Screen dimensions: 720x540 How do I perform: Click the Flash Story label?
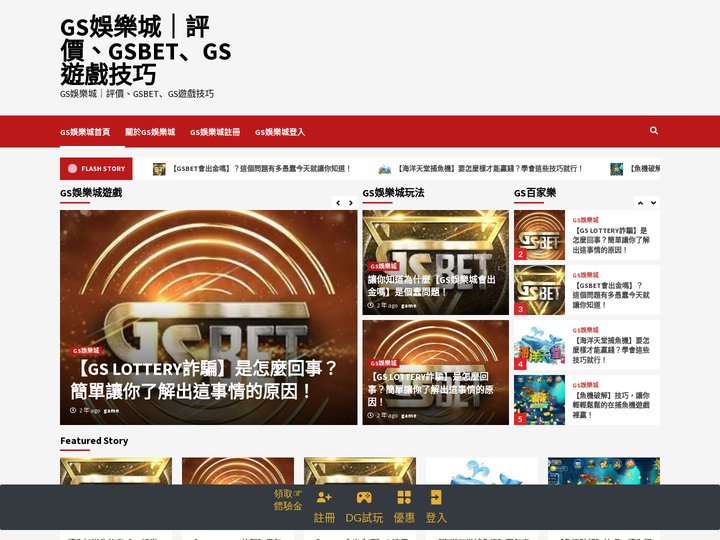(x=96, y=169)
